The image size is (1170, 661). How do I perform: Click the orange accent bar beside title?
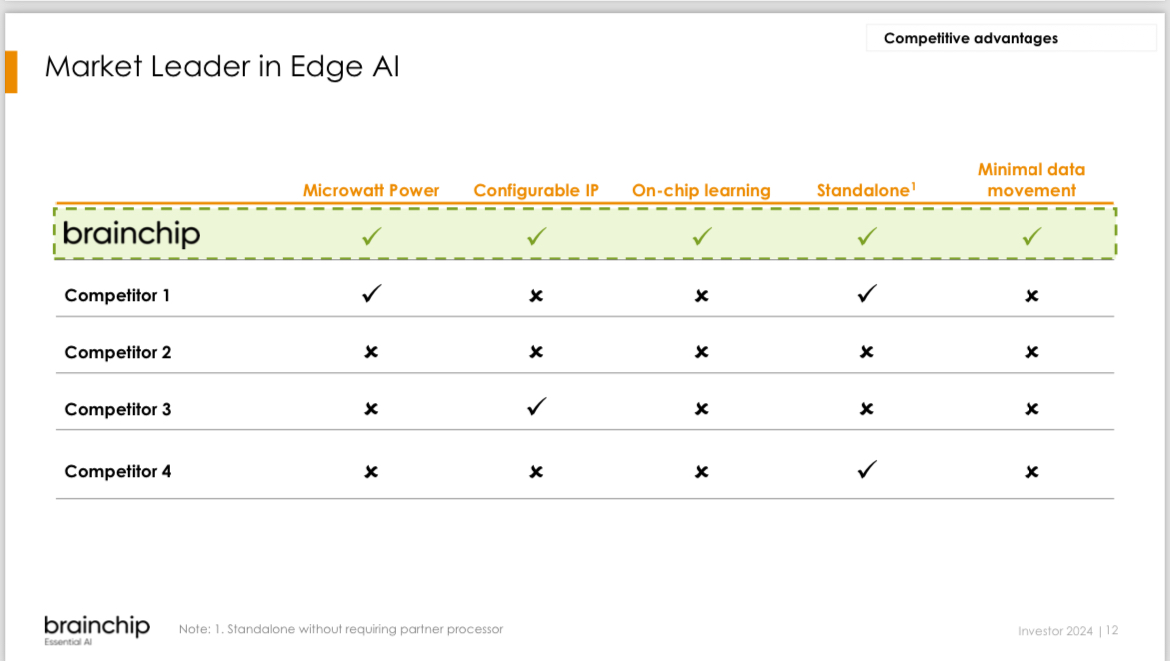click(x=11, y=71)
